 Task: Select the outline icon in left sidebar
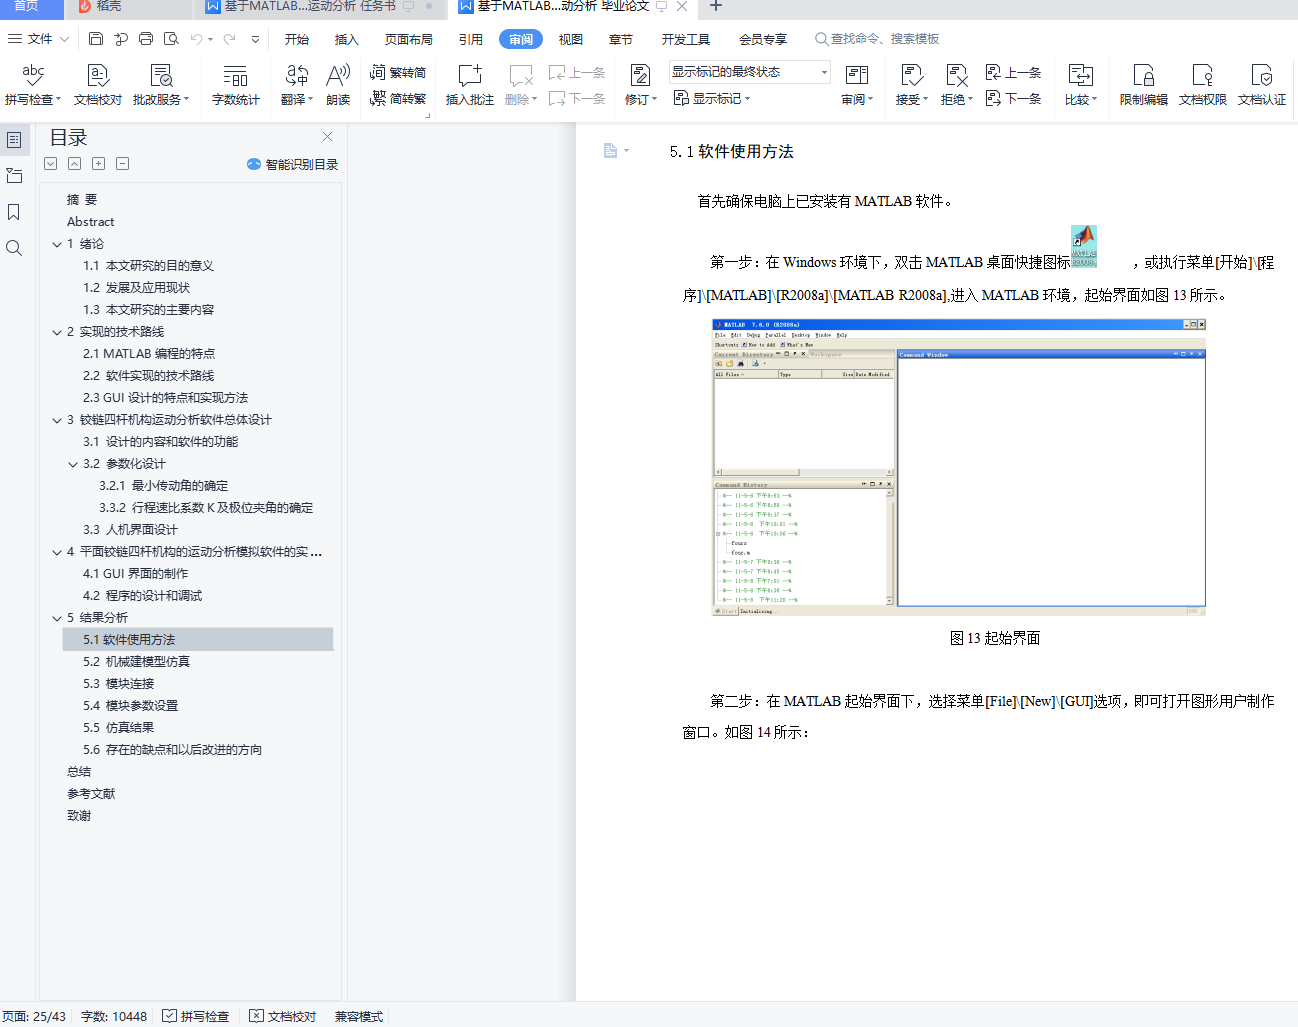[x=14, y=140]
